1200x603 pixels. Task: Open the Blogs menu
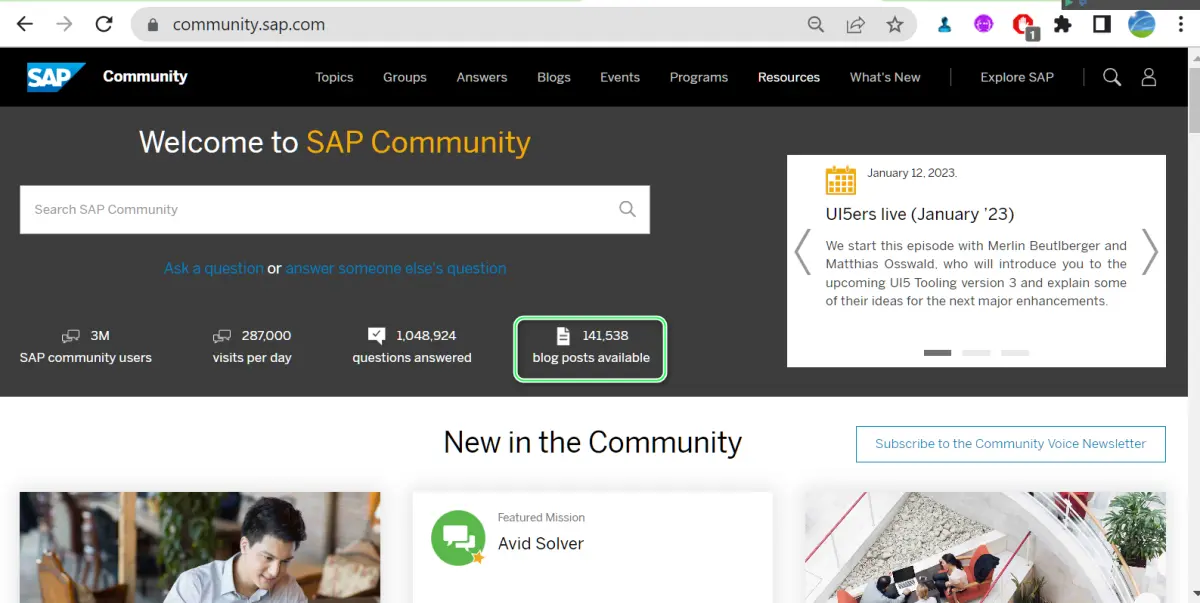[554, 77]
